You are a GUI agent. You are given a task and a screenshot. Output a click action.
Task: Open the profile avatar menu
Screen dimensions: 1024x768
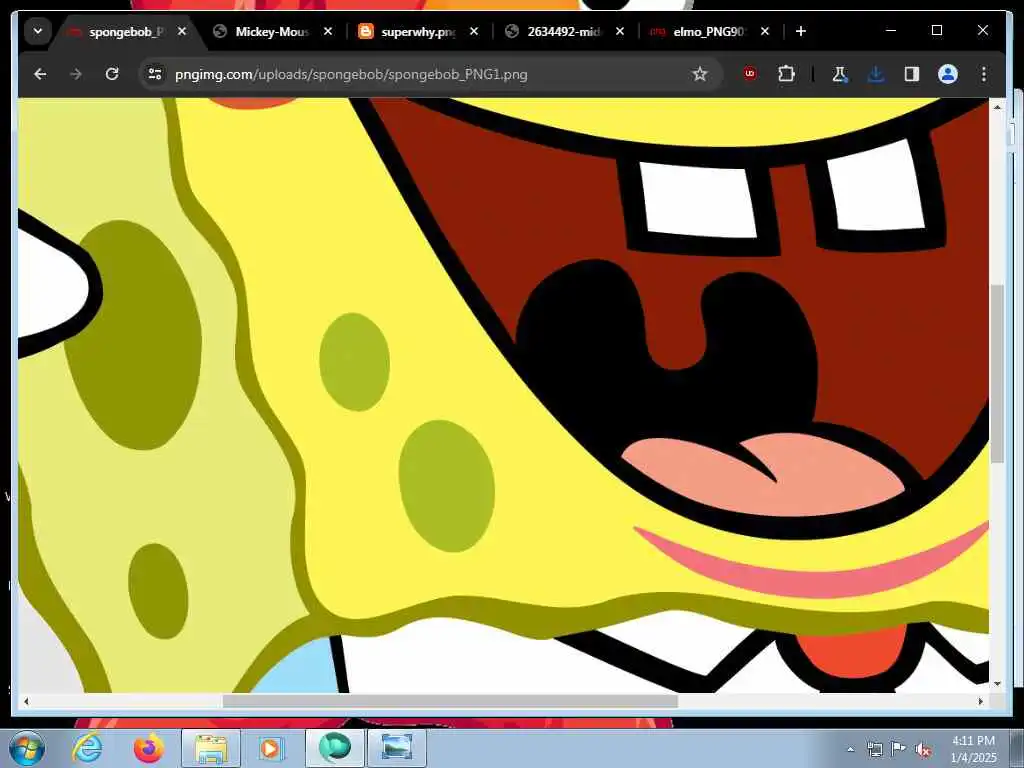948,74
